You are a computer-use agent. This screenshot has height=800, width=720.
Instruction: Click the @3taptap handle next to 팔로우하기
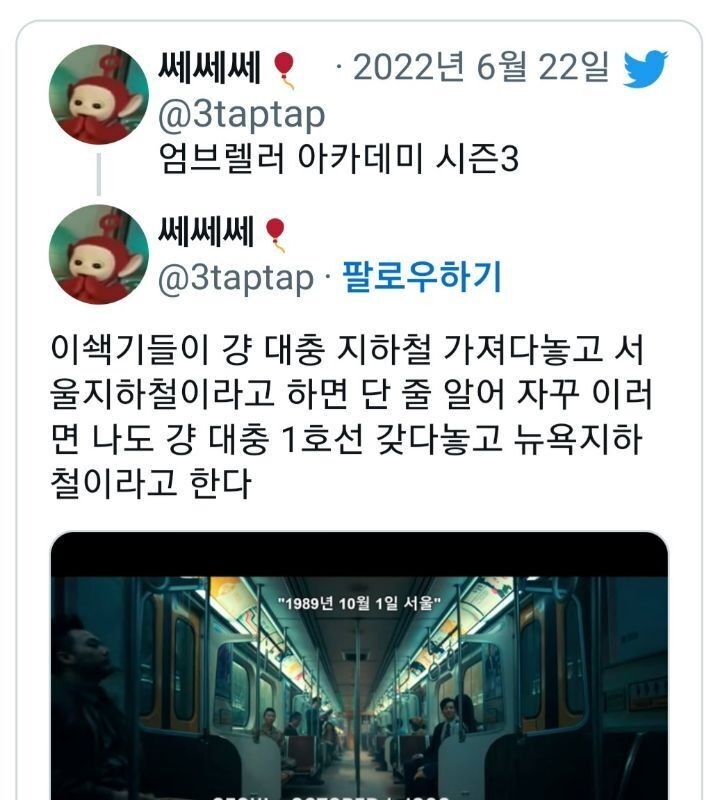[x=235, y=278]
